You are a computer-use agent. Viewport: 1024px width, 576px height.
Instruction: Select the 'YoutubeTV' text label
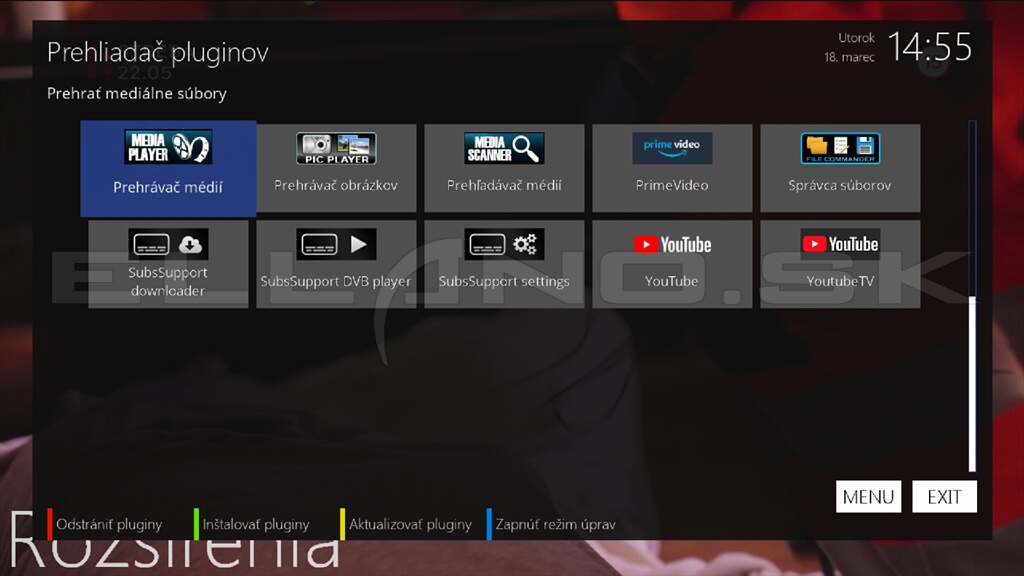840,281
